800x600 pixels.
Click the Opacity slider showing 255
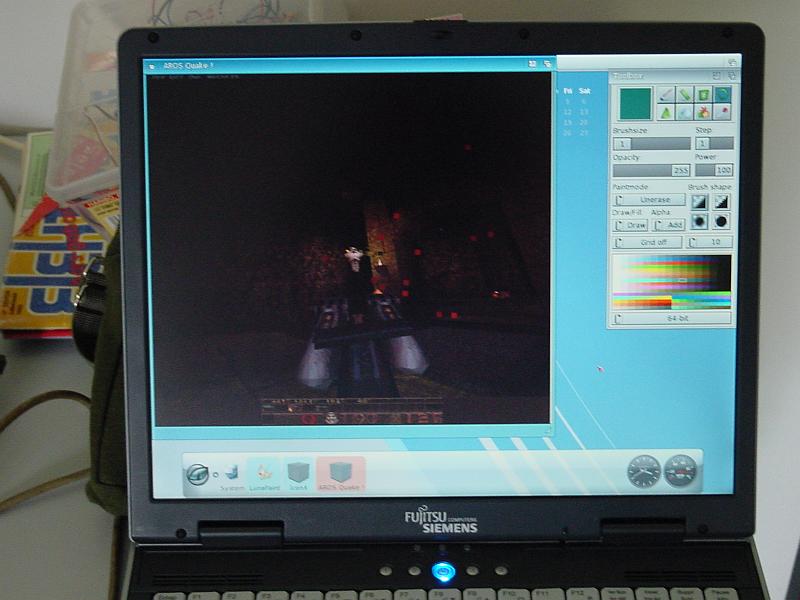(652, 170)
